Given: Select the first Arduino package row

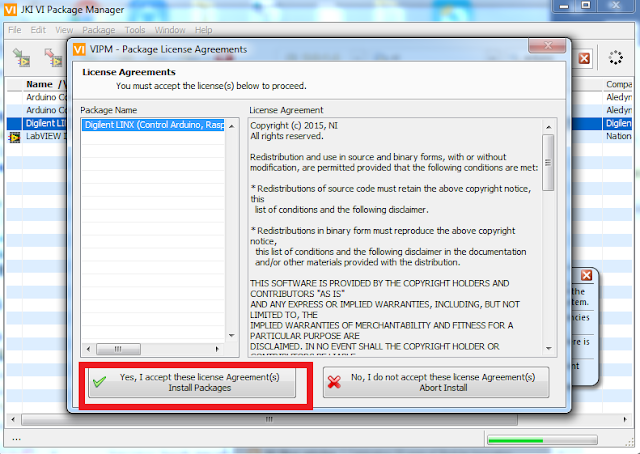Looking at the screenshot, I should pos(46,97).
